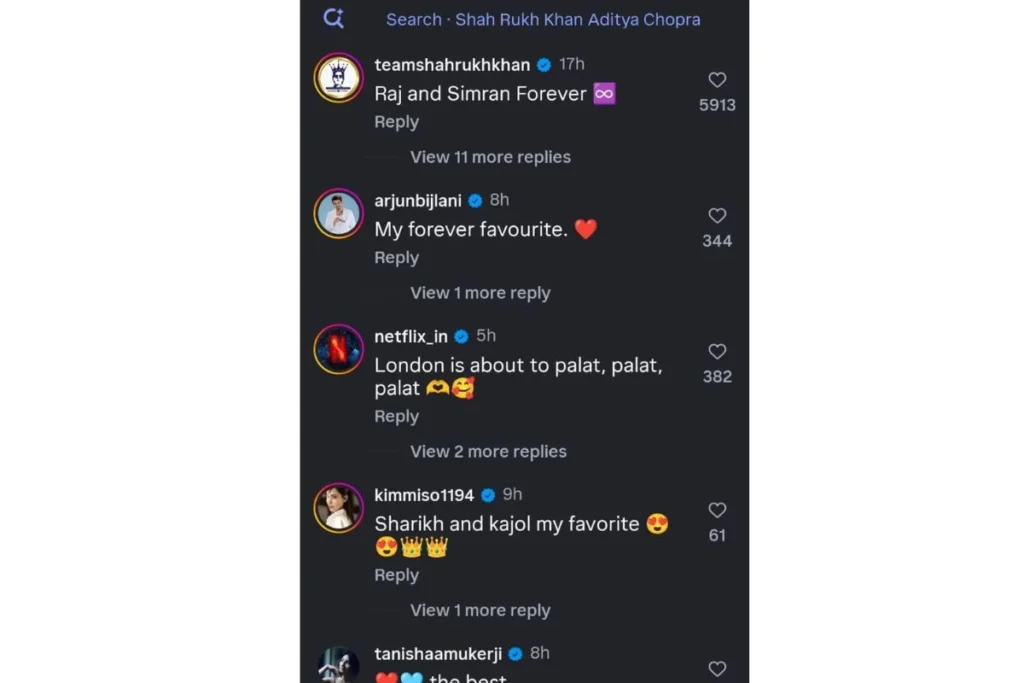This screenshot has width=1024, height=683.
Task: Like the teamshahrukhkhan comment
Action: click(717, 80)
